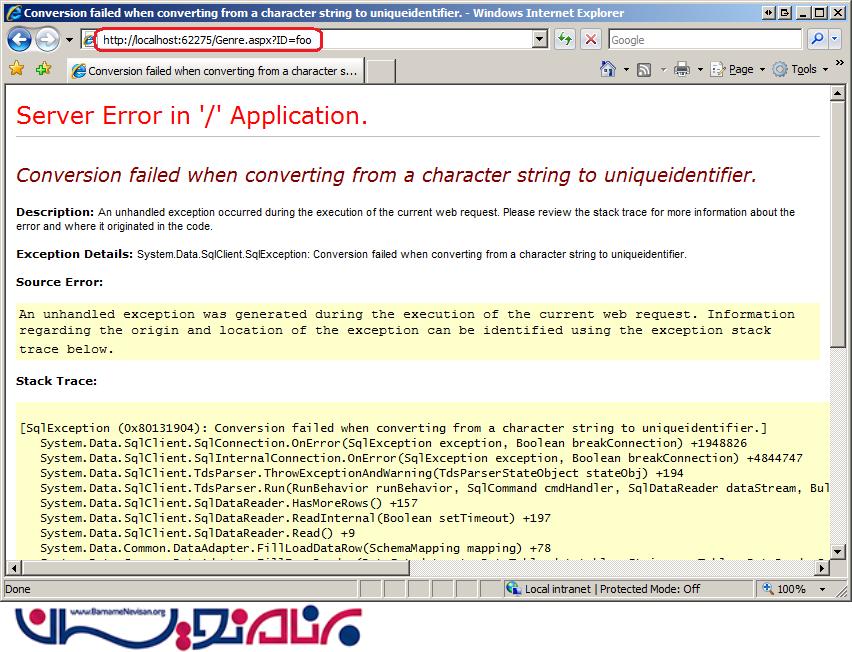The image size is (852, 652).
Task: Click the RSS feeds icon
Action: point(644,69)
